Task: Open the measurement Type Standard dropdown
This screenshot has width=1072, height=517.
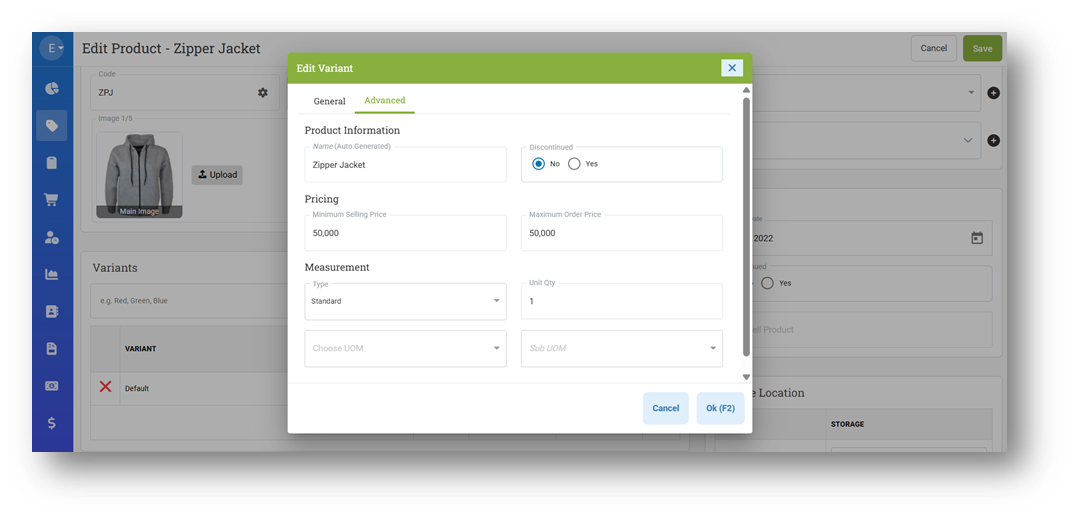Action: point(405,302)
